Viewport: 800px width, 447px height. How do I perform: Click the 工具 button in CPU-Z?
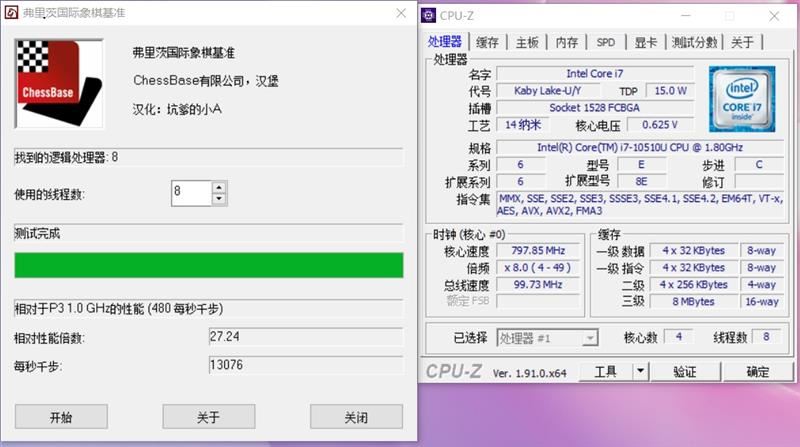[606, 372]
